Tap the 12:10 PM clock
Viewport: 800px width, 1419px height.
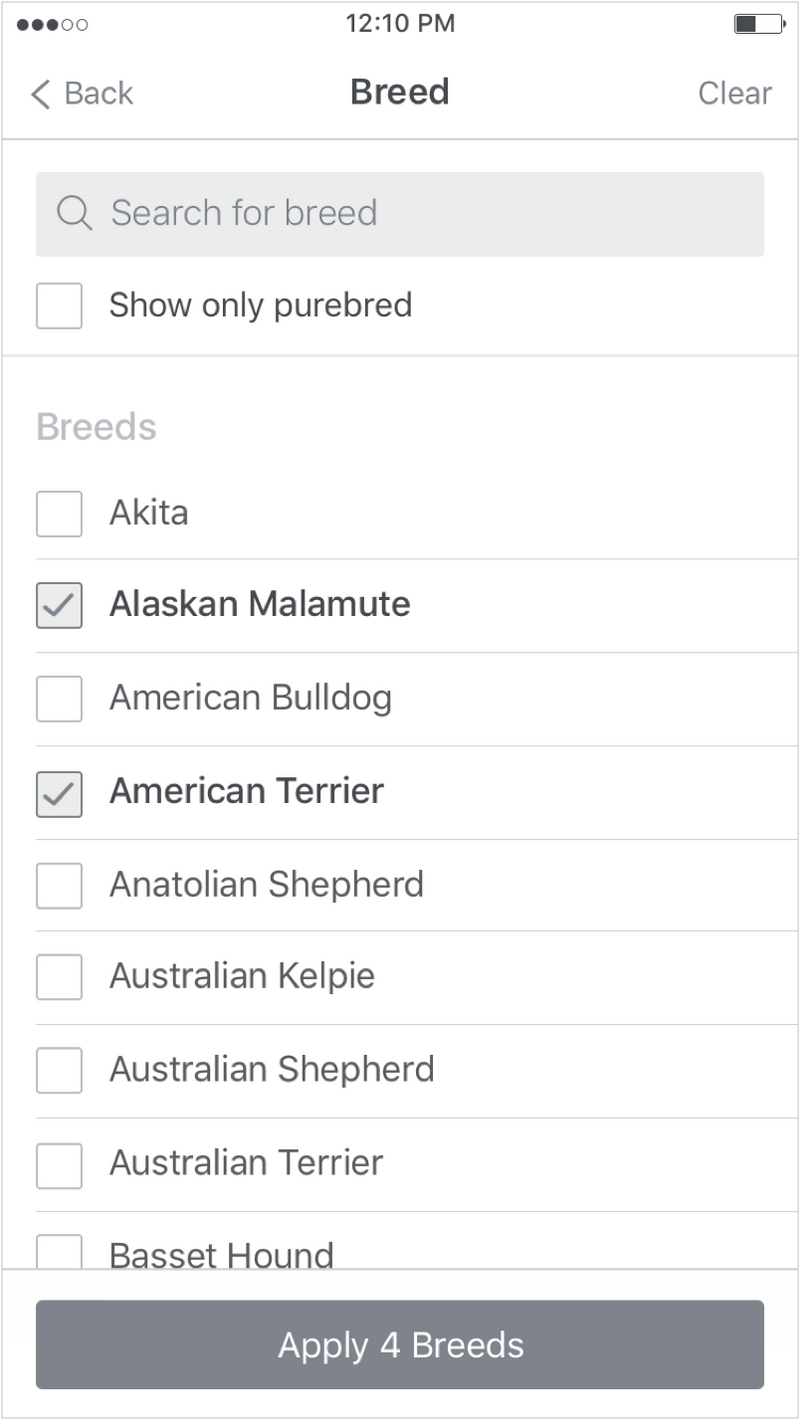(400, 23)
